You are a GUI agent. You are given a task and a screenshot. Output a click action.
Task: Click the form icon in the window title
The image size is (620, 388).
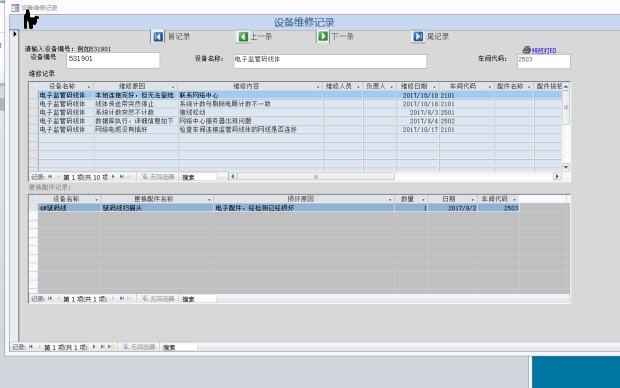[x=15, y=8]
